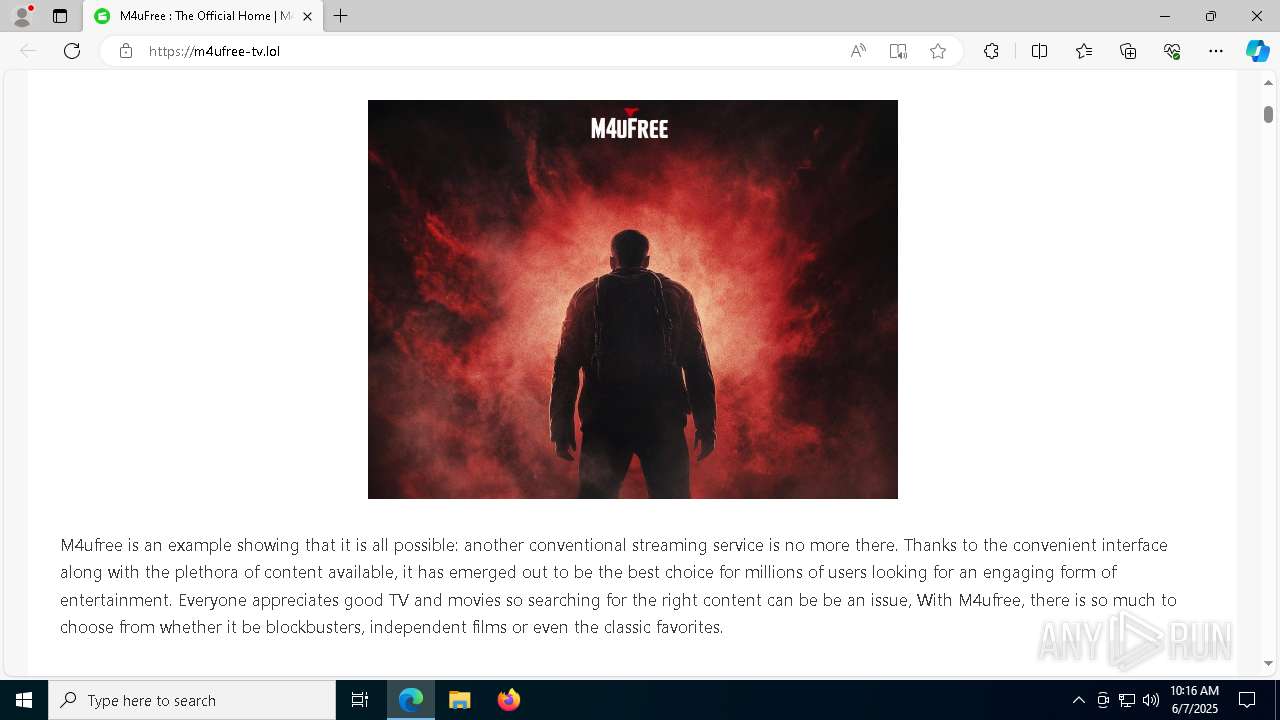This screenshot has height=720, width=1280.
Task: Open Immersive Reader view
Action: (898, 51)
